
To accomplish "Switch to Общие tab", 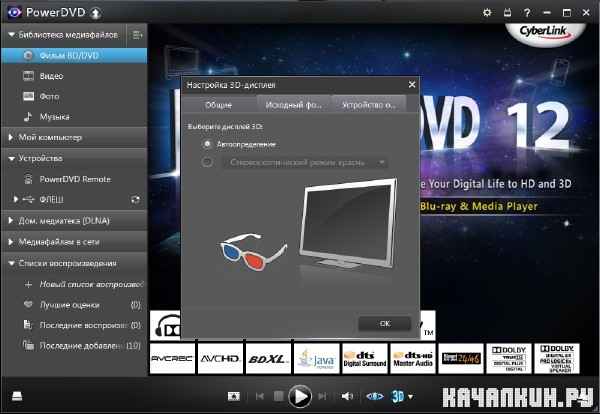I will tap(218, 104).
